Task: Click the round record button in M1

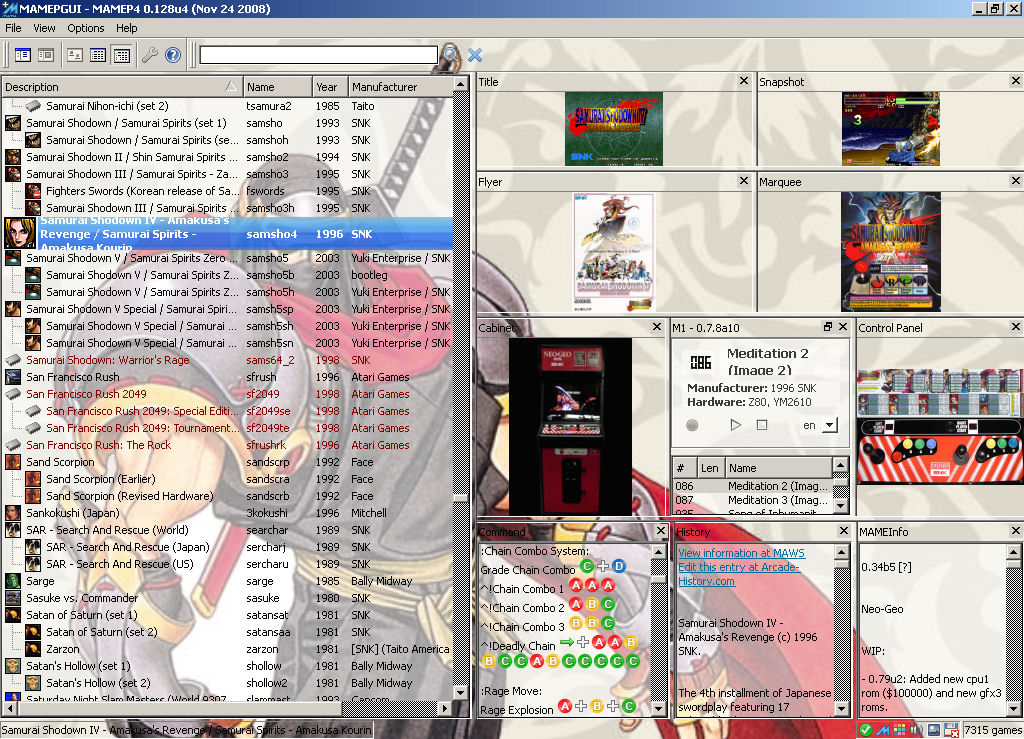Action: point(692,425)
